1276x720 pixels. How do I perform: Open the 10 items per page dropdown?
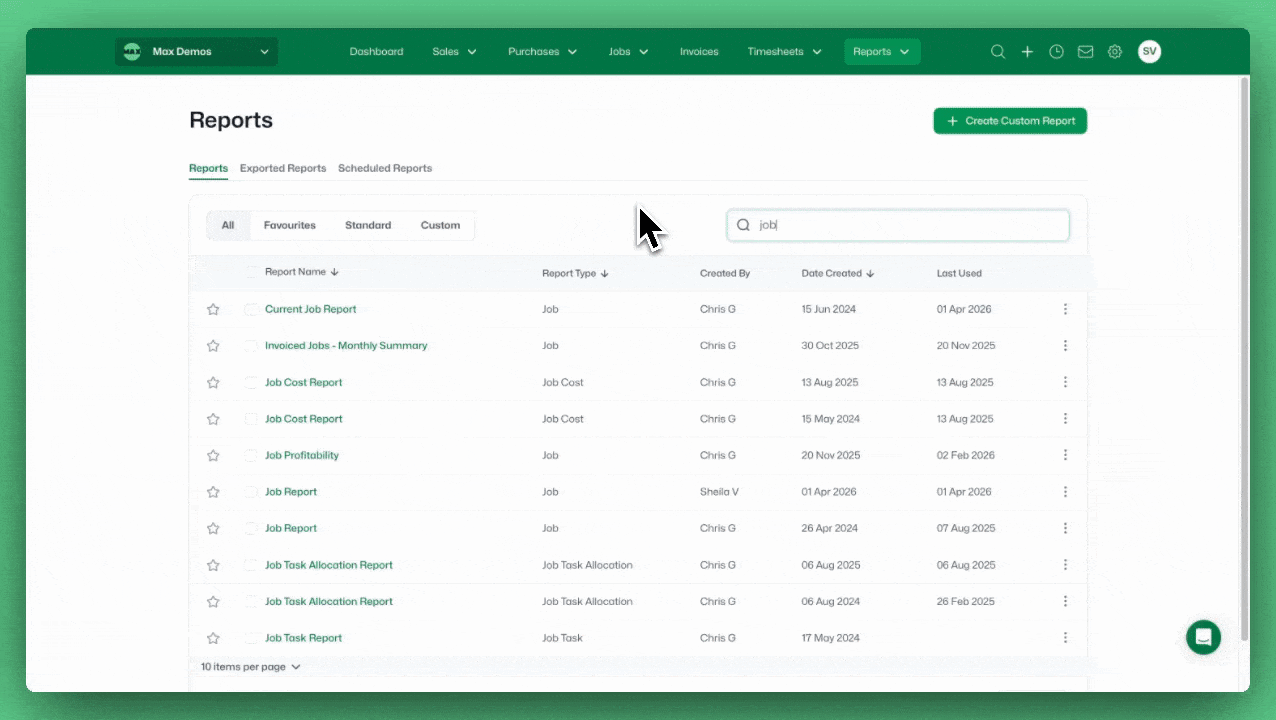click(250, 667)
